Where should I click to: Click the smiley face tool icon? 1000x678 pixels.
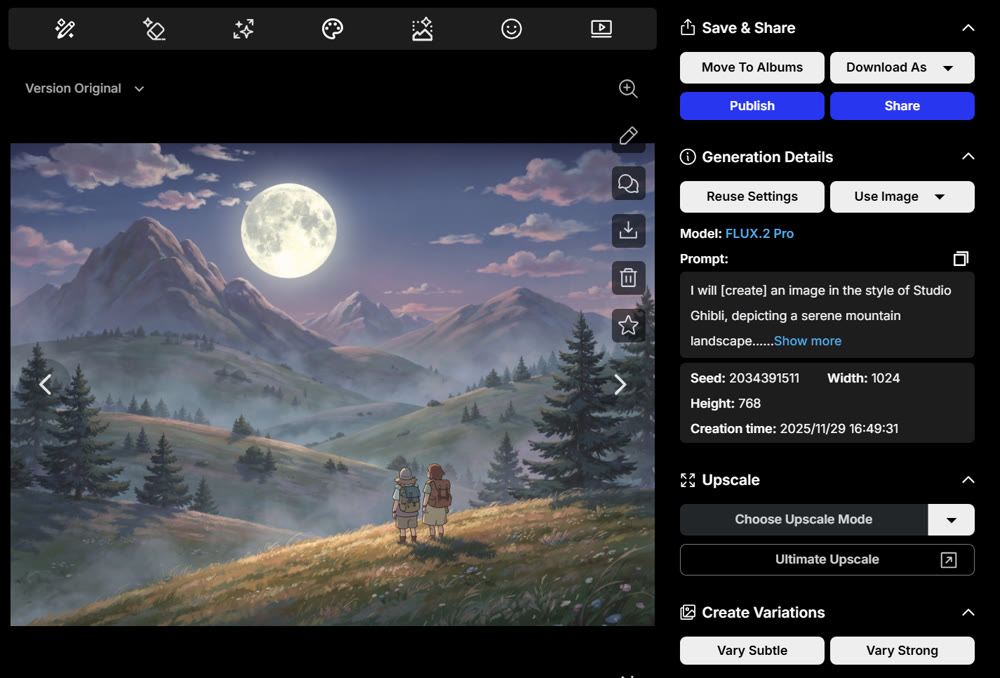(x=511, y=29)
